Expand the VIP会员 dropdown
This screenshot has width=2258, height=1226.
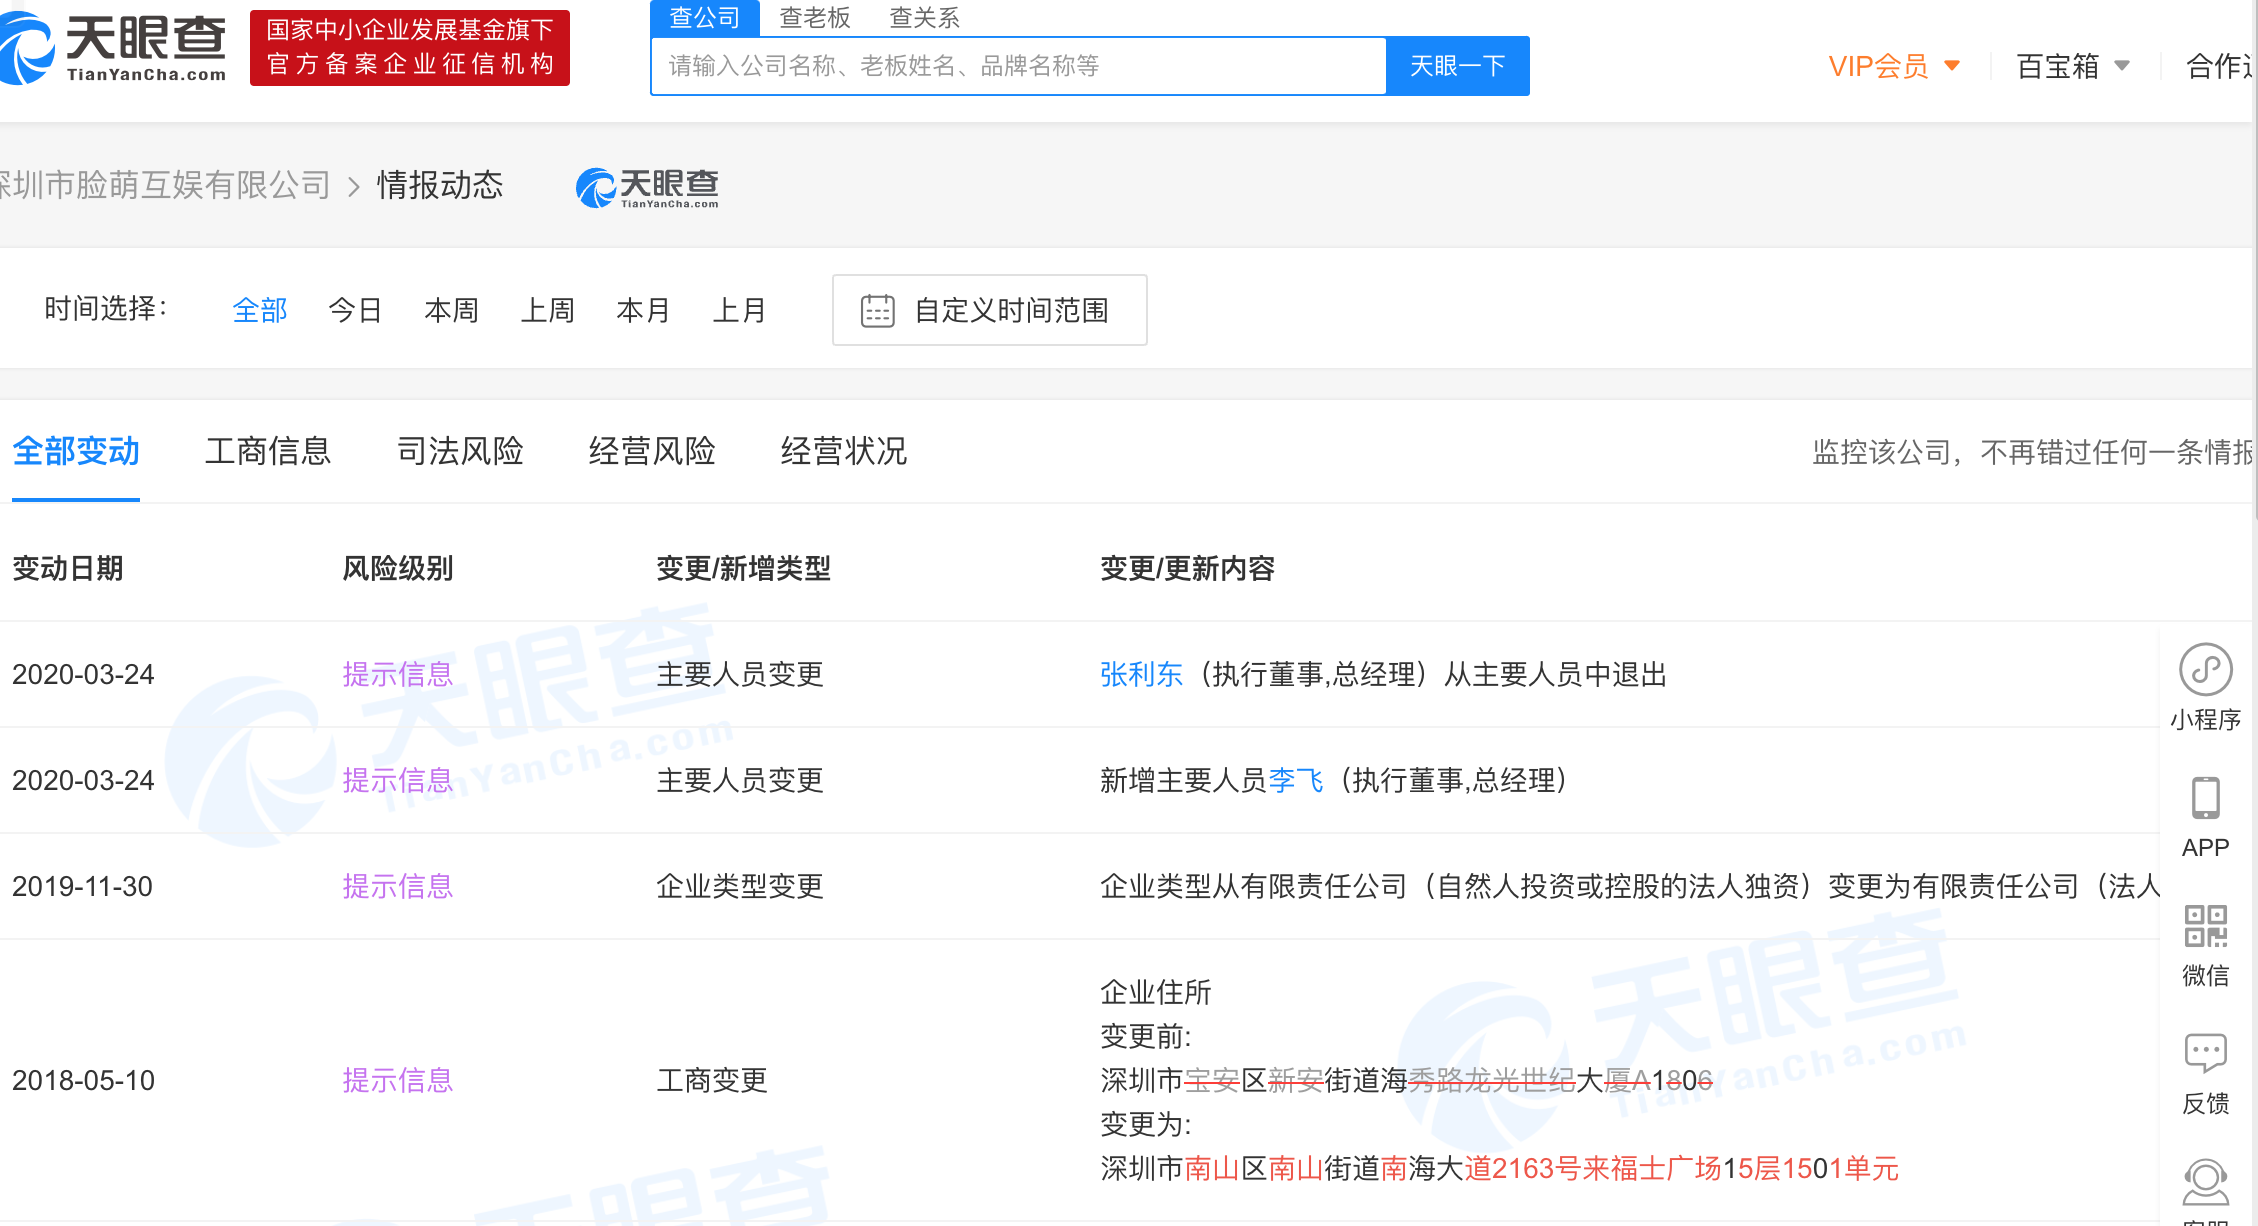pos(1894,67)
